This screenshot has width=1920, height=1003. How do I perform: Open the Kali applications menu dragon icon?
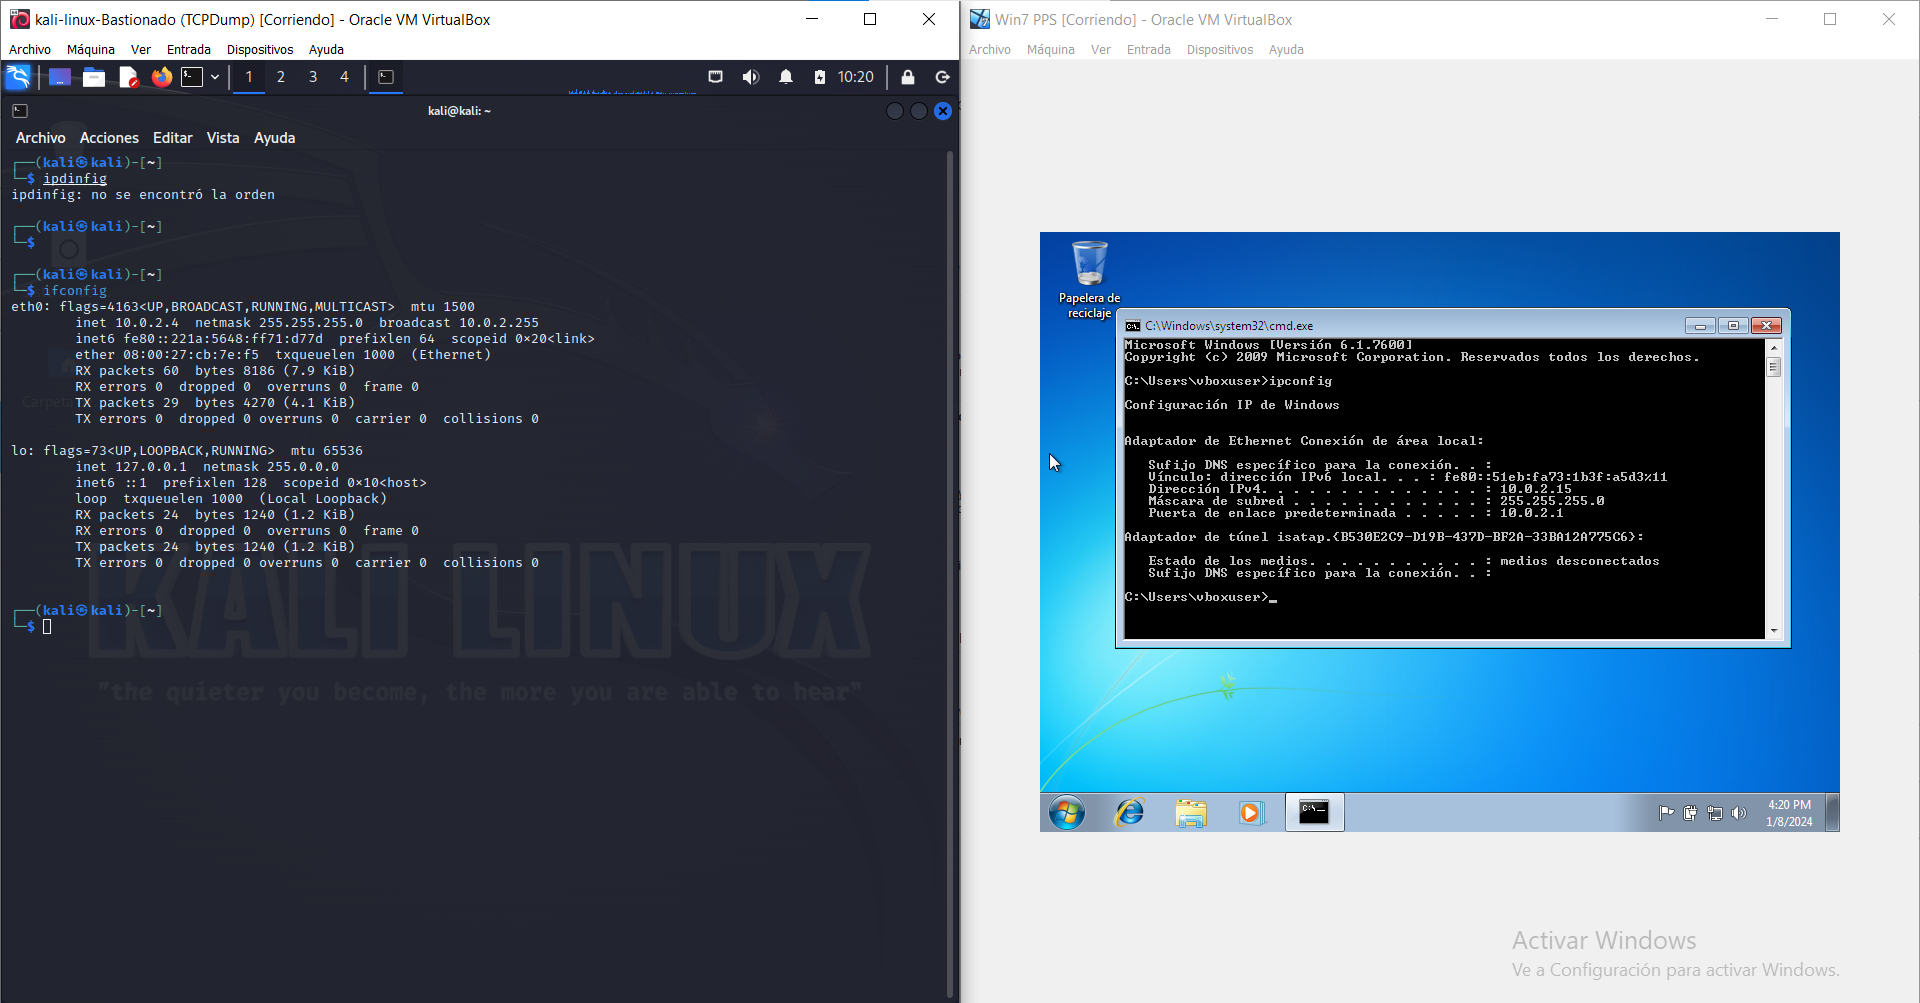click(18, 77)
